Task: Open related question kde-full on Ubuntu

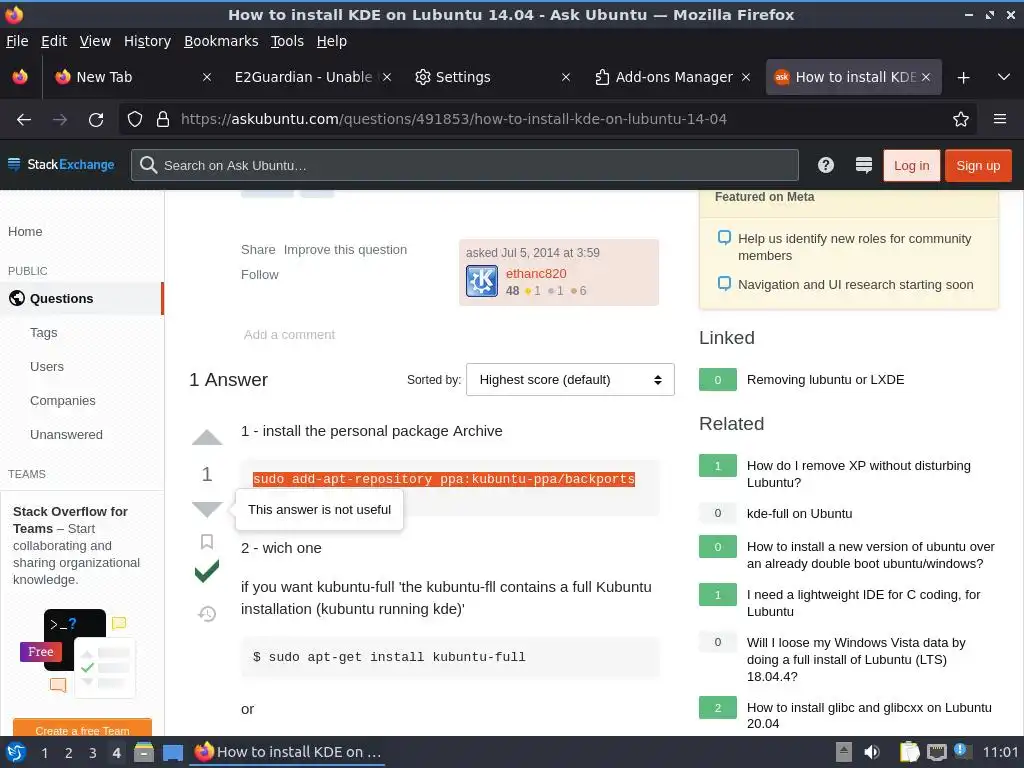Action: tap(799, 513)
